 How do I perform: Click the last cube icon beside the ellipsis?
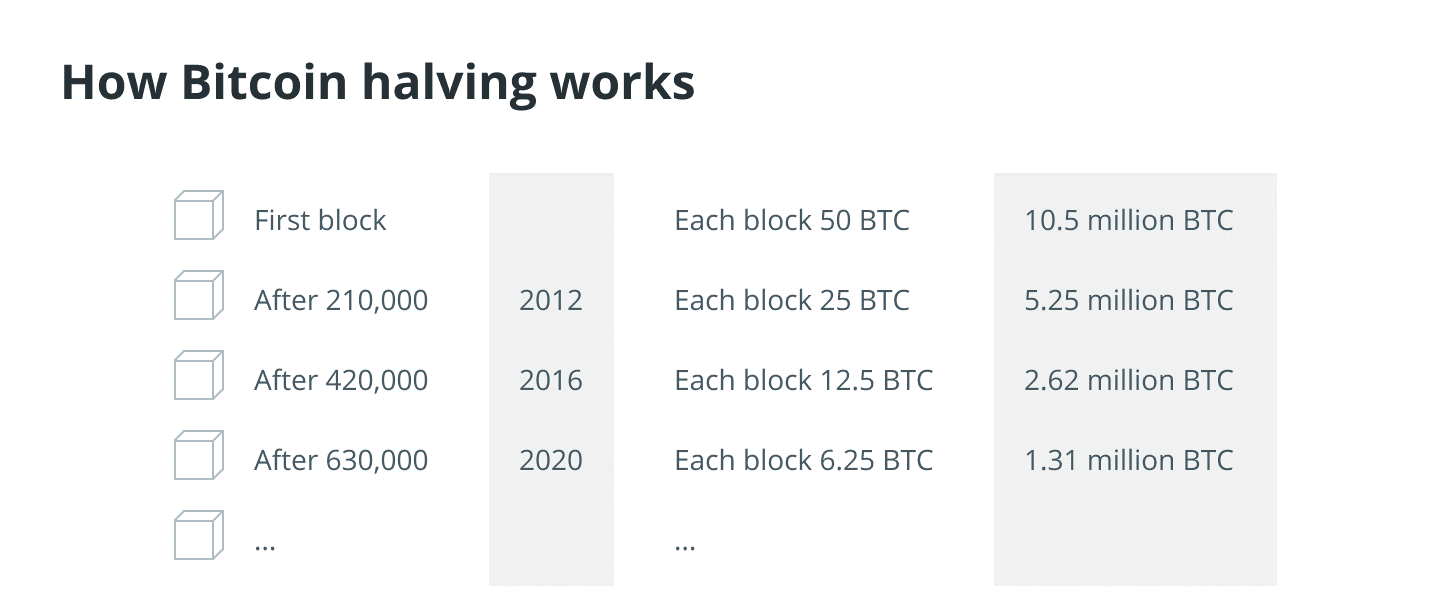click(x=198, y=536)
